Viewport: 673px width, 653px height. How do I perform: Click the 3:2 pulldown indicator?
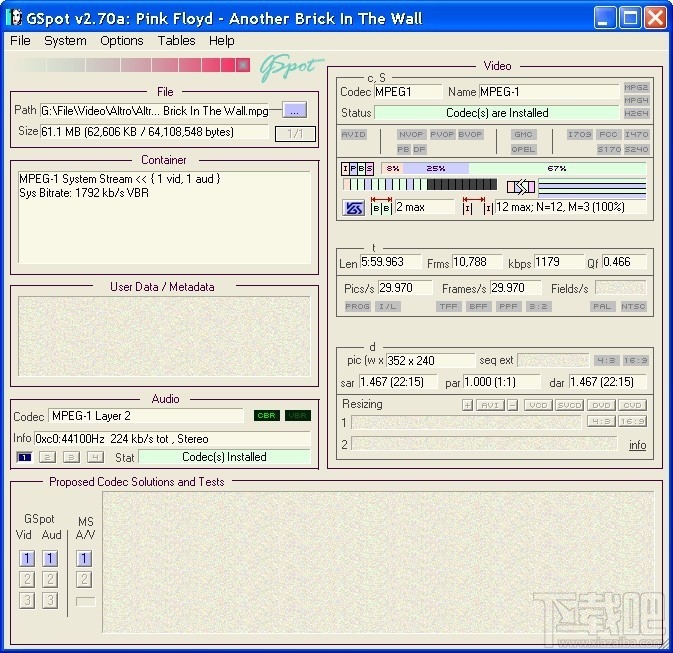538,307
